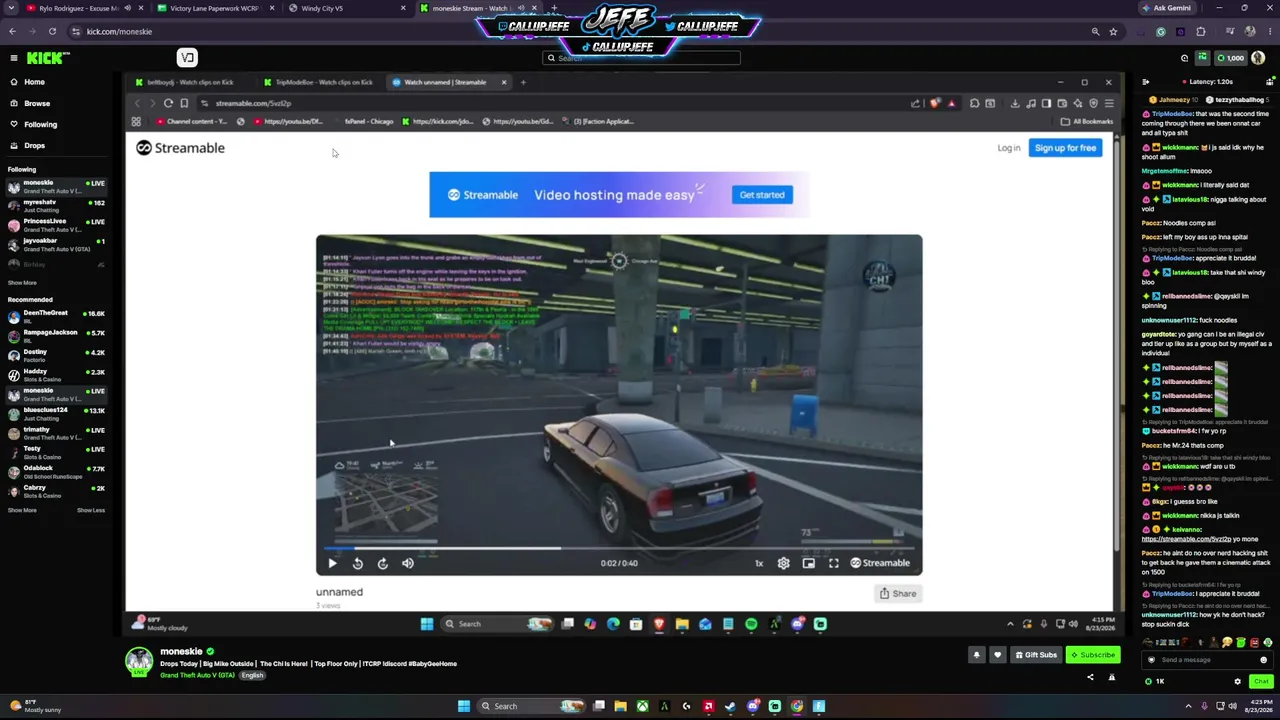The image size is (1280, 720).
Task: Open the jayvoakbar channel in Following
Action: (57, 245)
